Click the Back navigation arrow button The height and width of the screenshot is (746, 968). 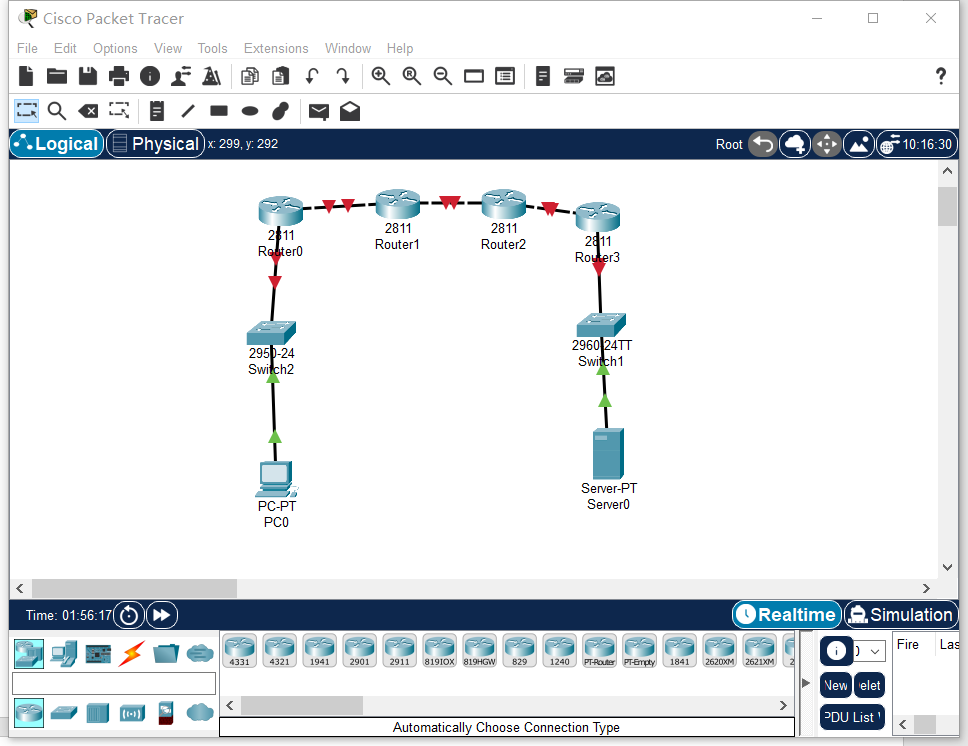(763, 145)
